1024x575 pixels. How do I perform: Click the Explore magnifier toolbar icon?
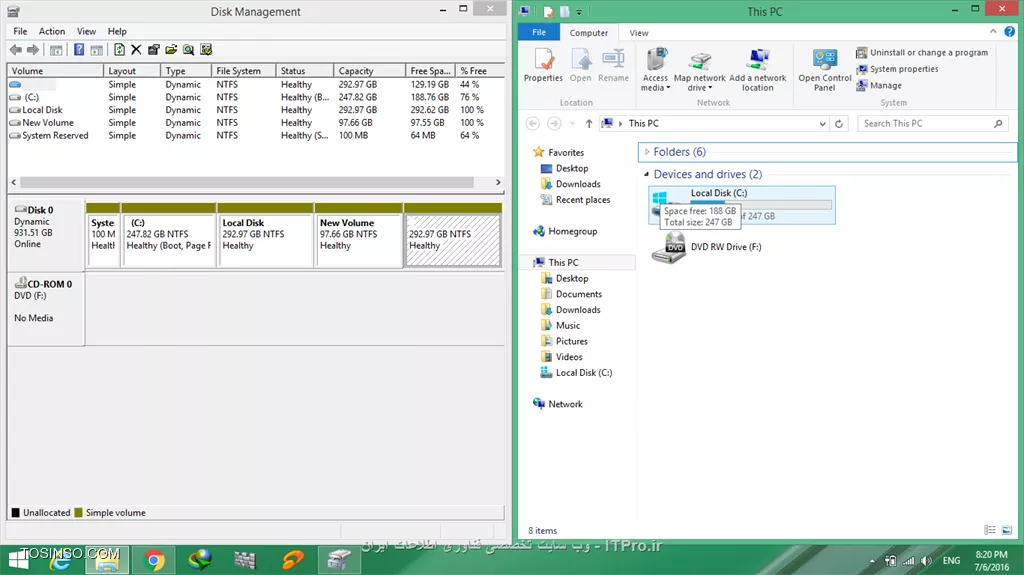(x=189, y=50)
